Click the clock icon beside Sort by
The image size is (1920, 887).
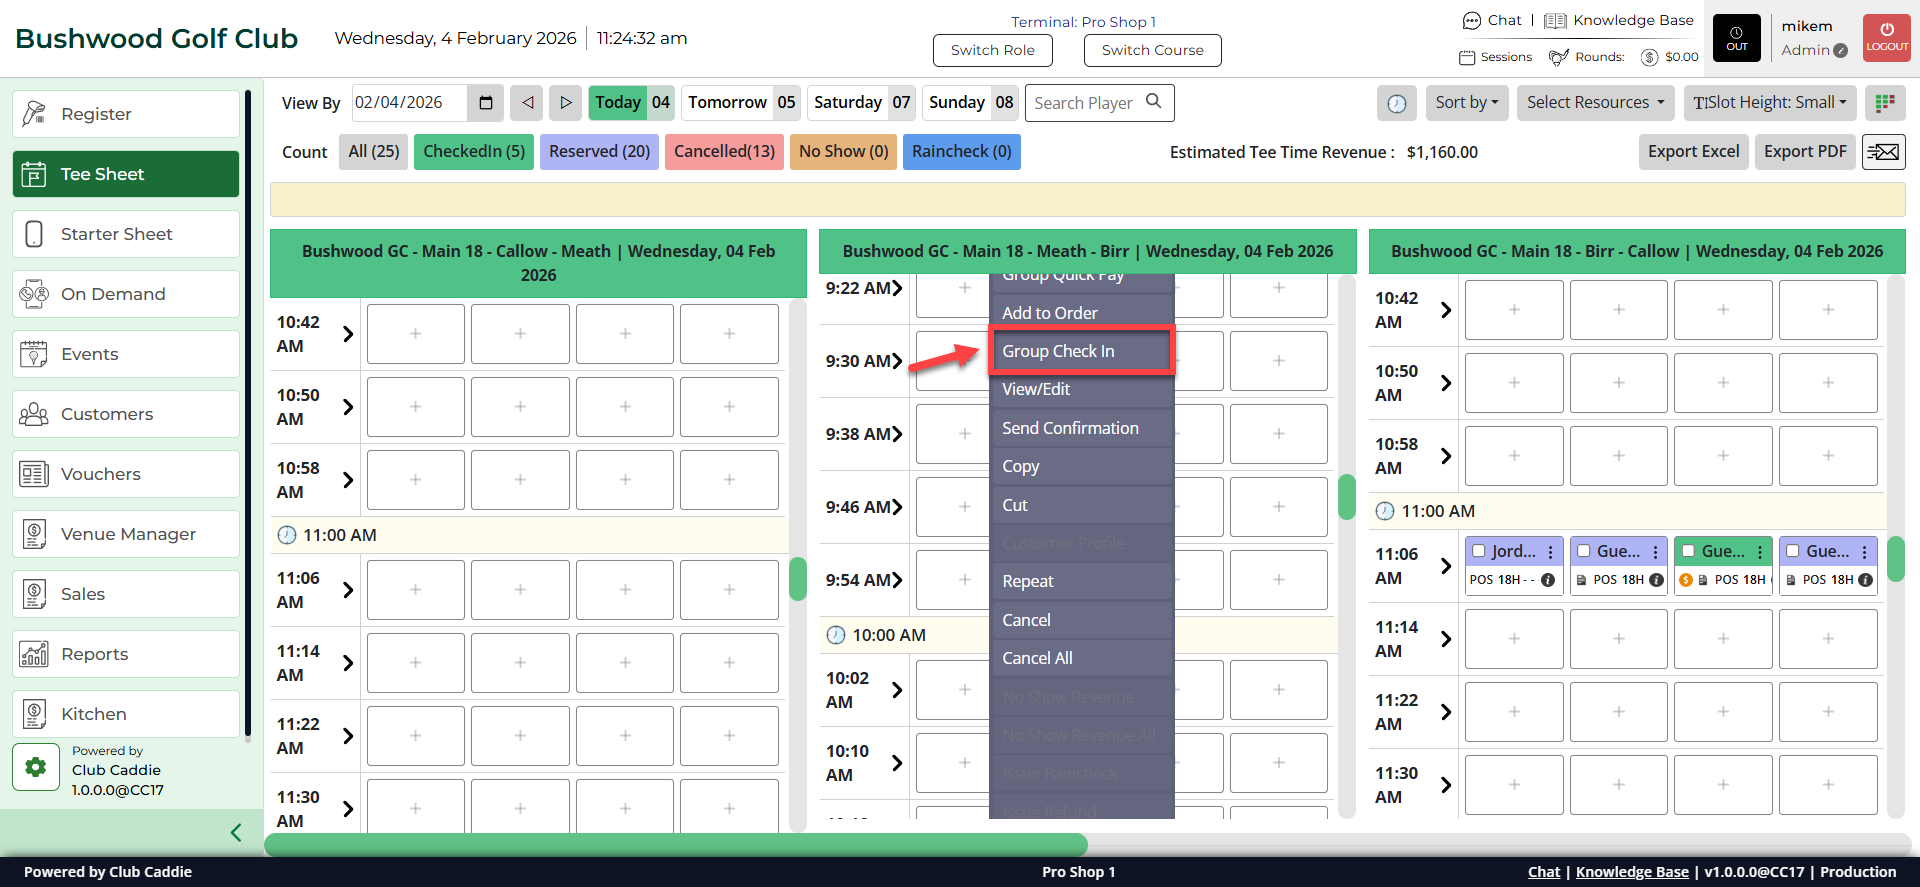1396,103
